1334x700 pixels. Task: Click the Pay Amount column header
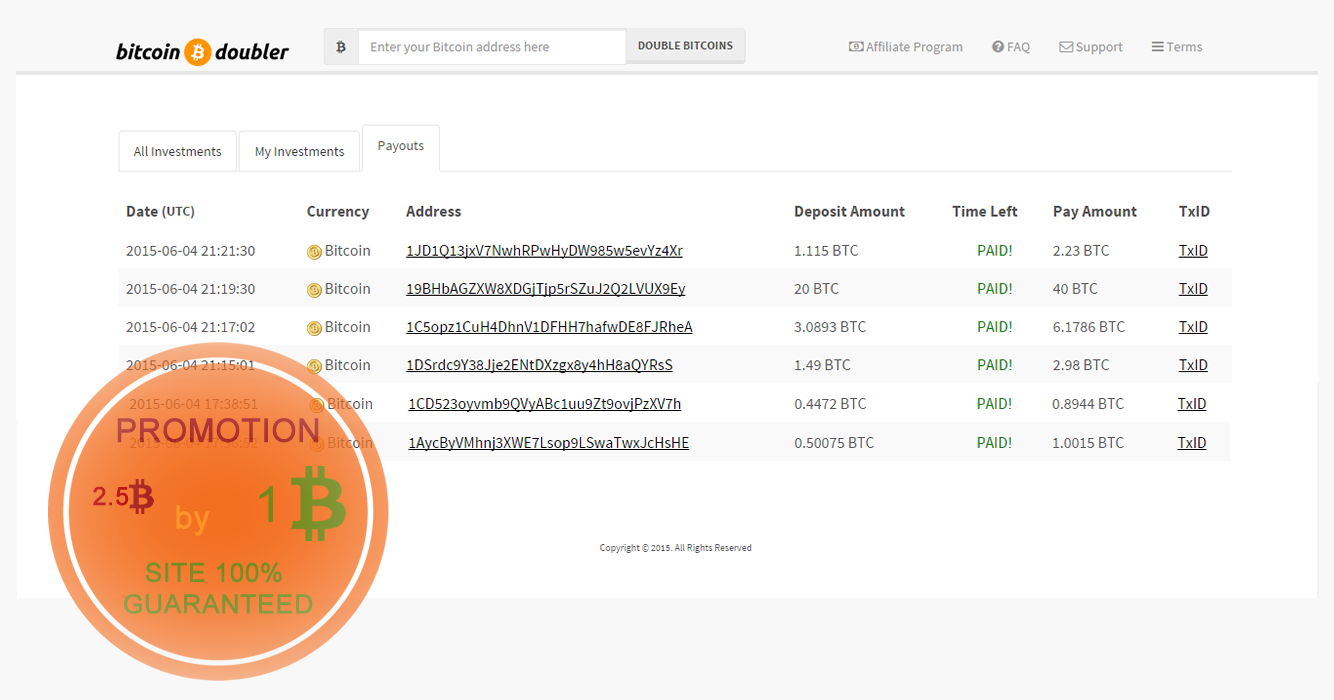[x=1095, y=212]
